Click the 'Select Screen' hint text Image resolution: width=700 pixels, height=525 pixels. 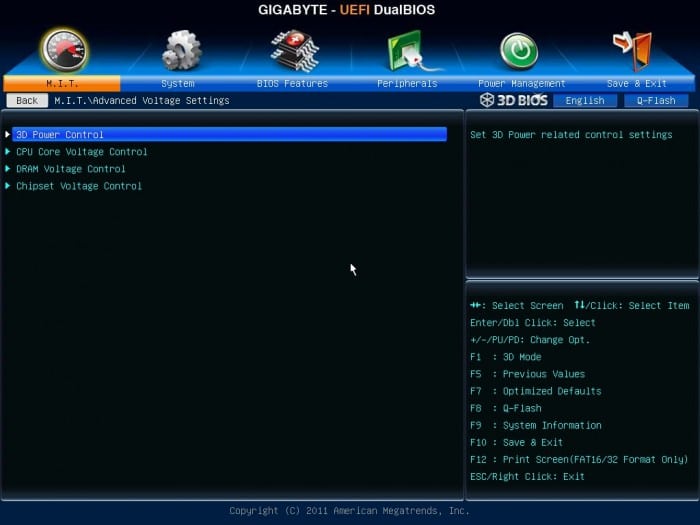(528, 305)
